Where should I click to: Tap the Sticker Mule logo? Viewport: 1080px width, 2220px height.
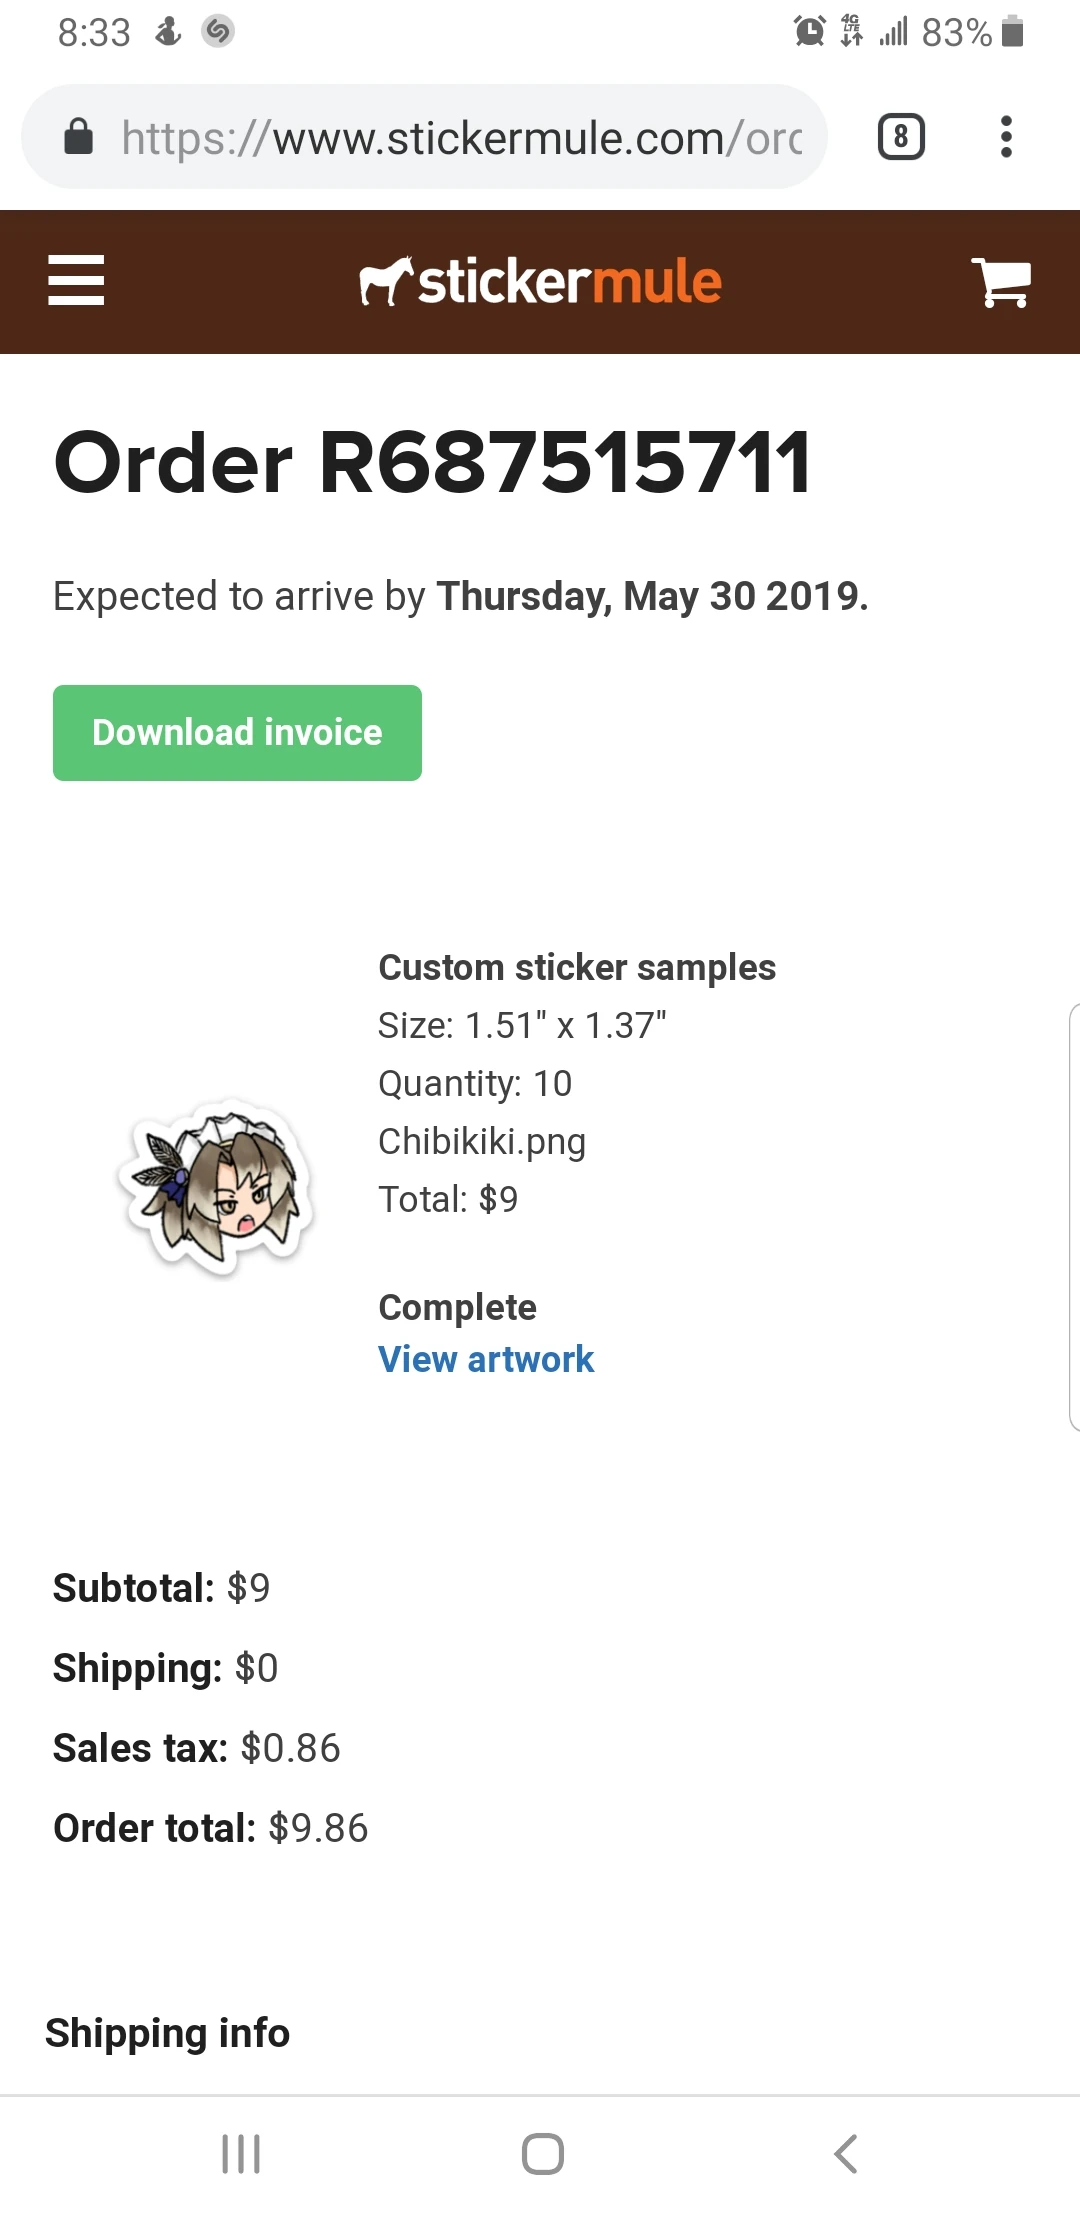tap(540, 282)
